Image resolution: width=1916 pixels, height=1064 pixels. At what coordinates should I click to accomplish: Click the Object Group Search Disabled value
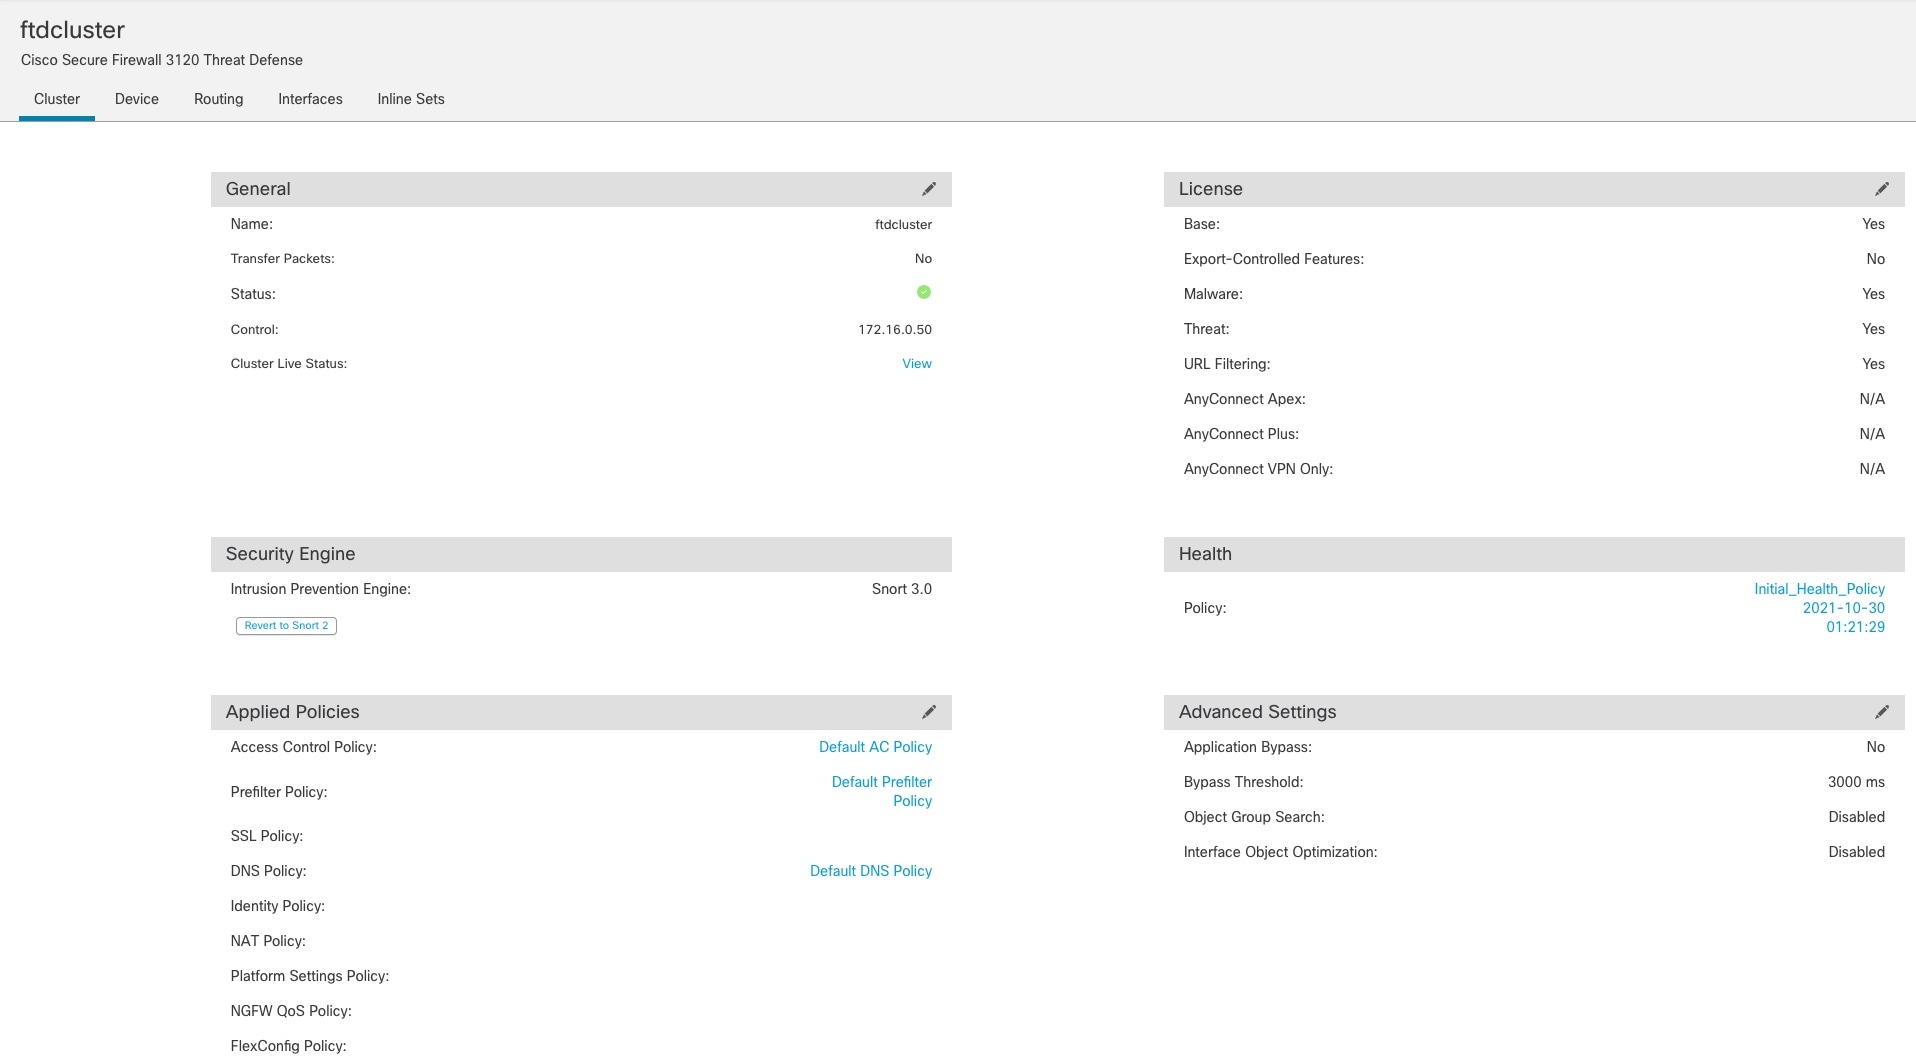tap(1856, 817)
